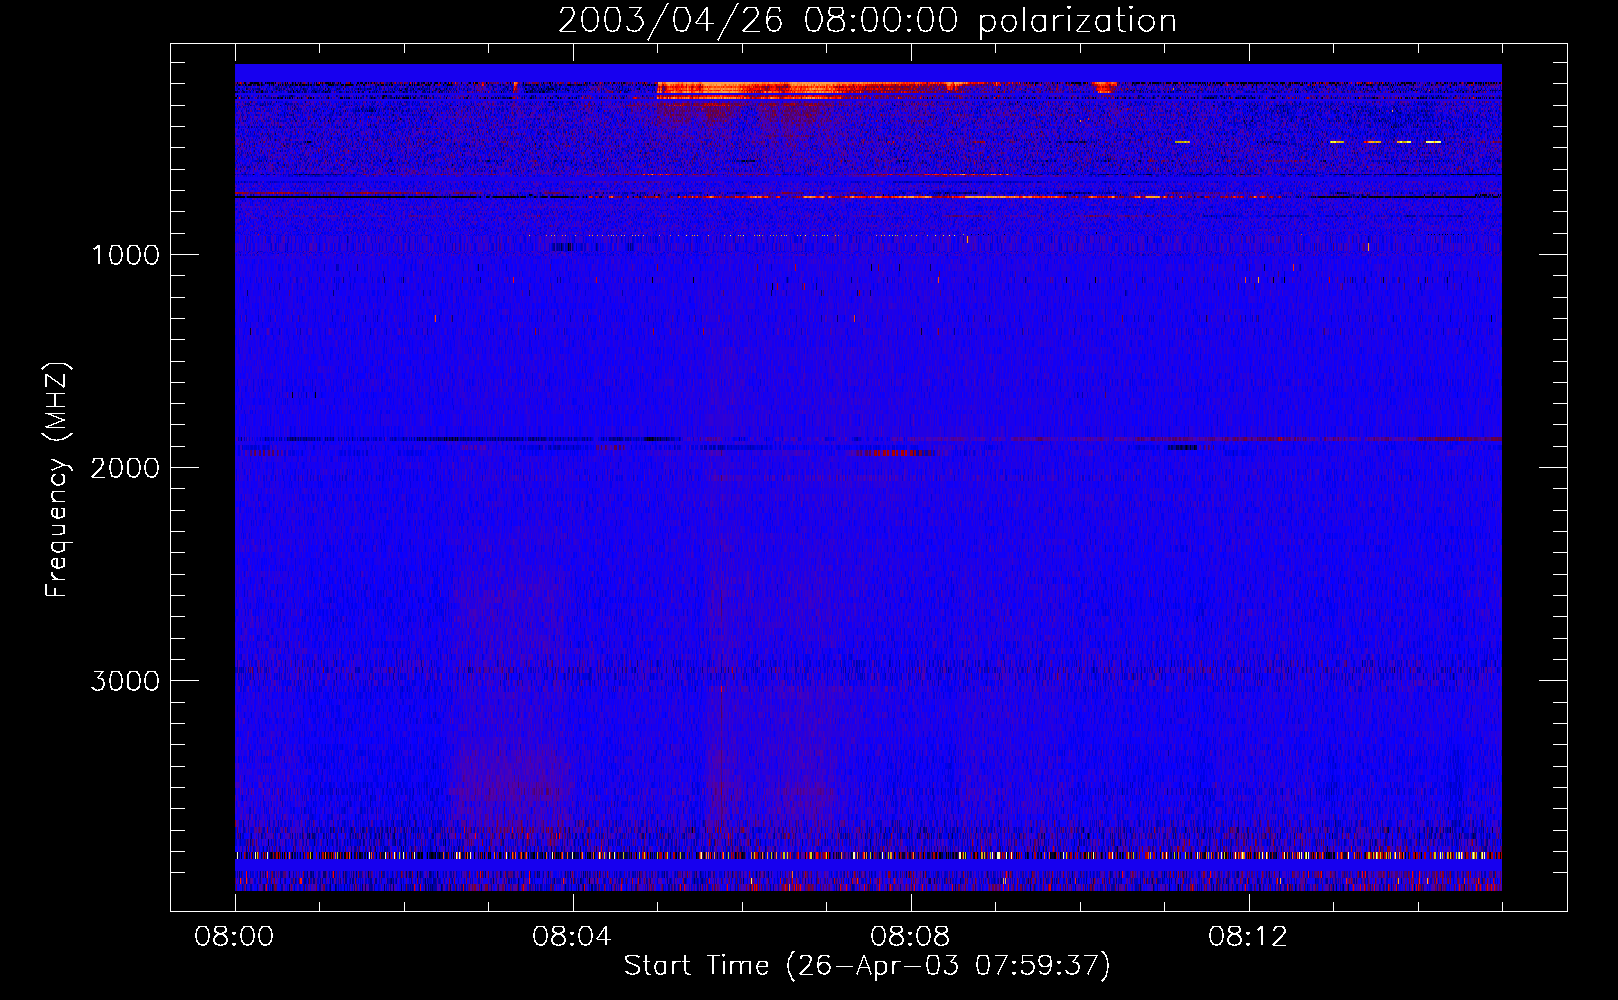Click the plot title '2003/04/26 08:00:00 polarization'
The height and width of the screenshot is (1000, 1618).
867,20
